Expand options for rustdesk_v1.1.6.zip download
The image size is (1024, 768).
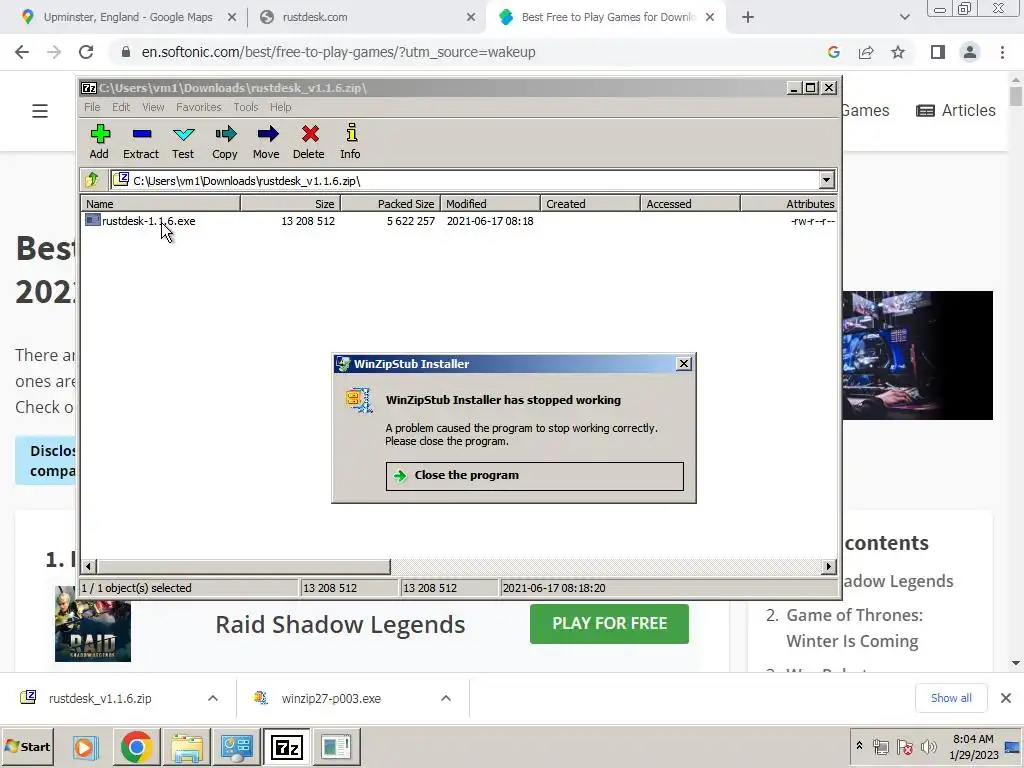213,698
